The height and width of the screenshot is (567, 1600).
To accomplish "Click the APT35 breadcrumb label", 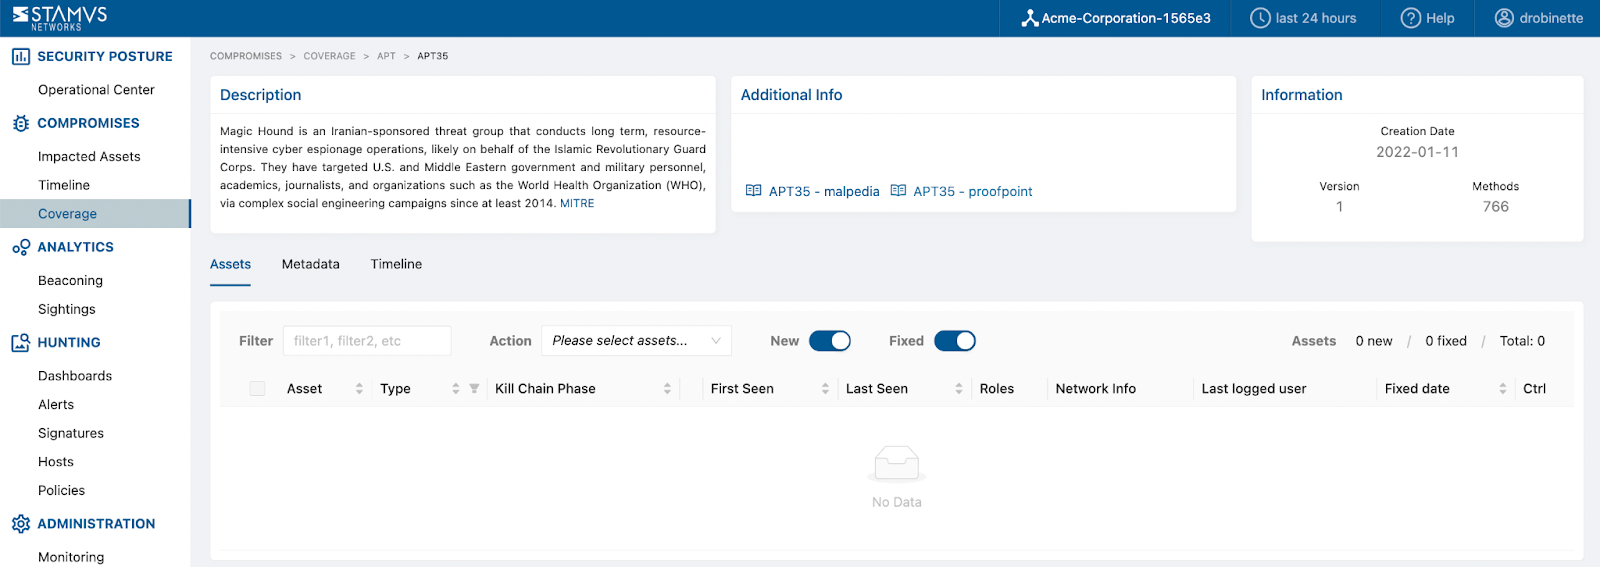I will pos(432,56).
